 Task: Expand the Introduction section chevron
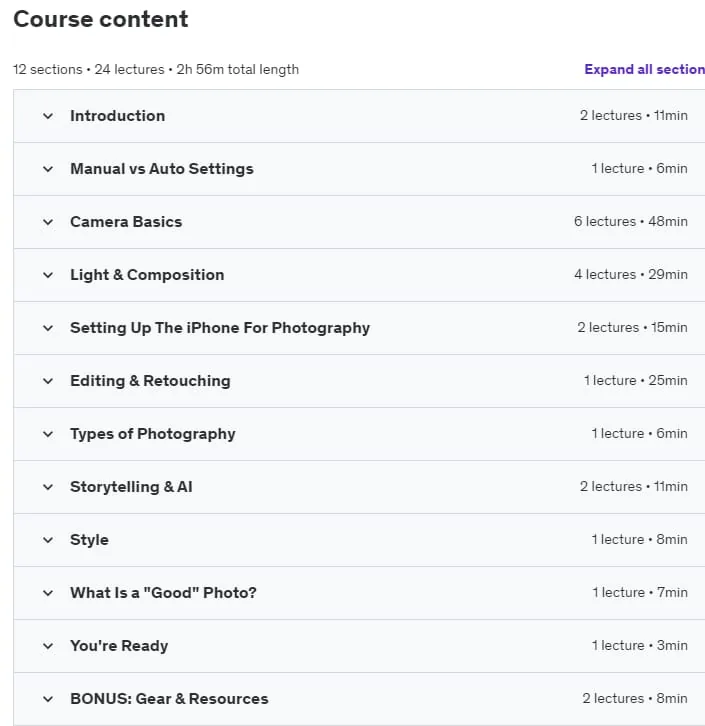[48, 116]
